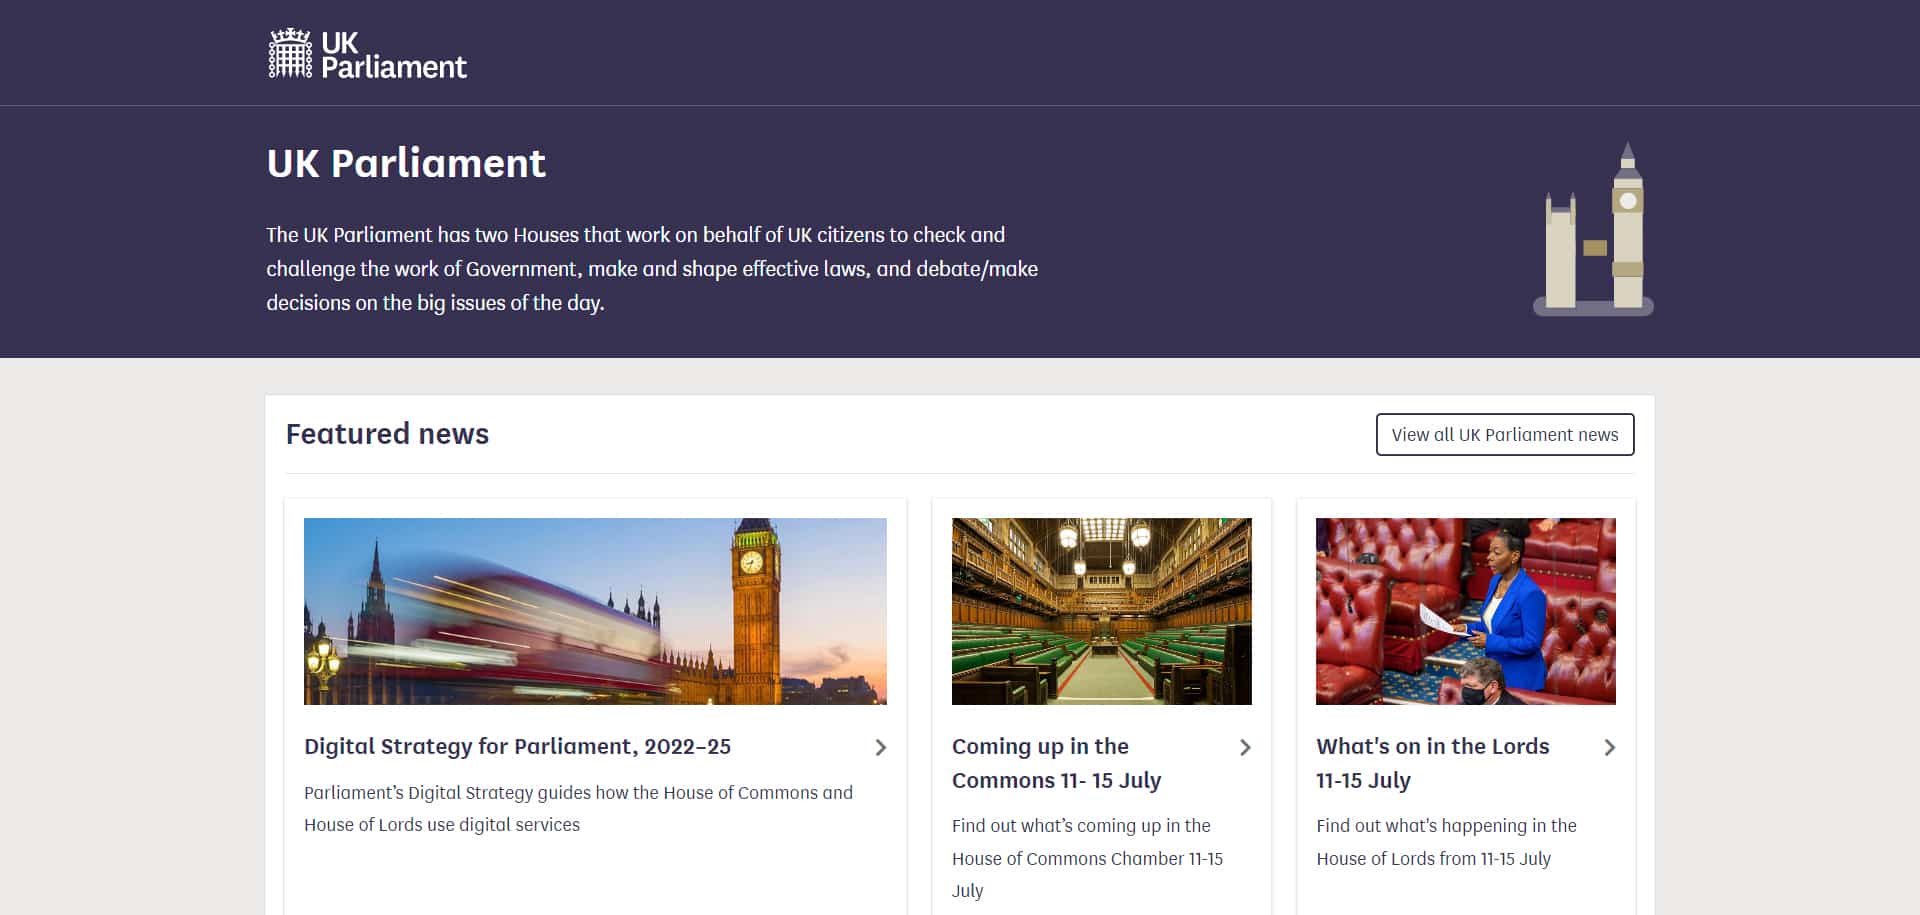This screenshot has height=915, width=1920.
Task: Open Coming up in the Commons article
Action: click(1056, 763)
